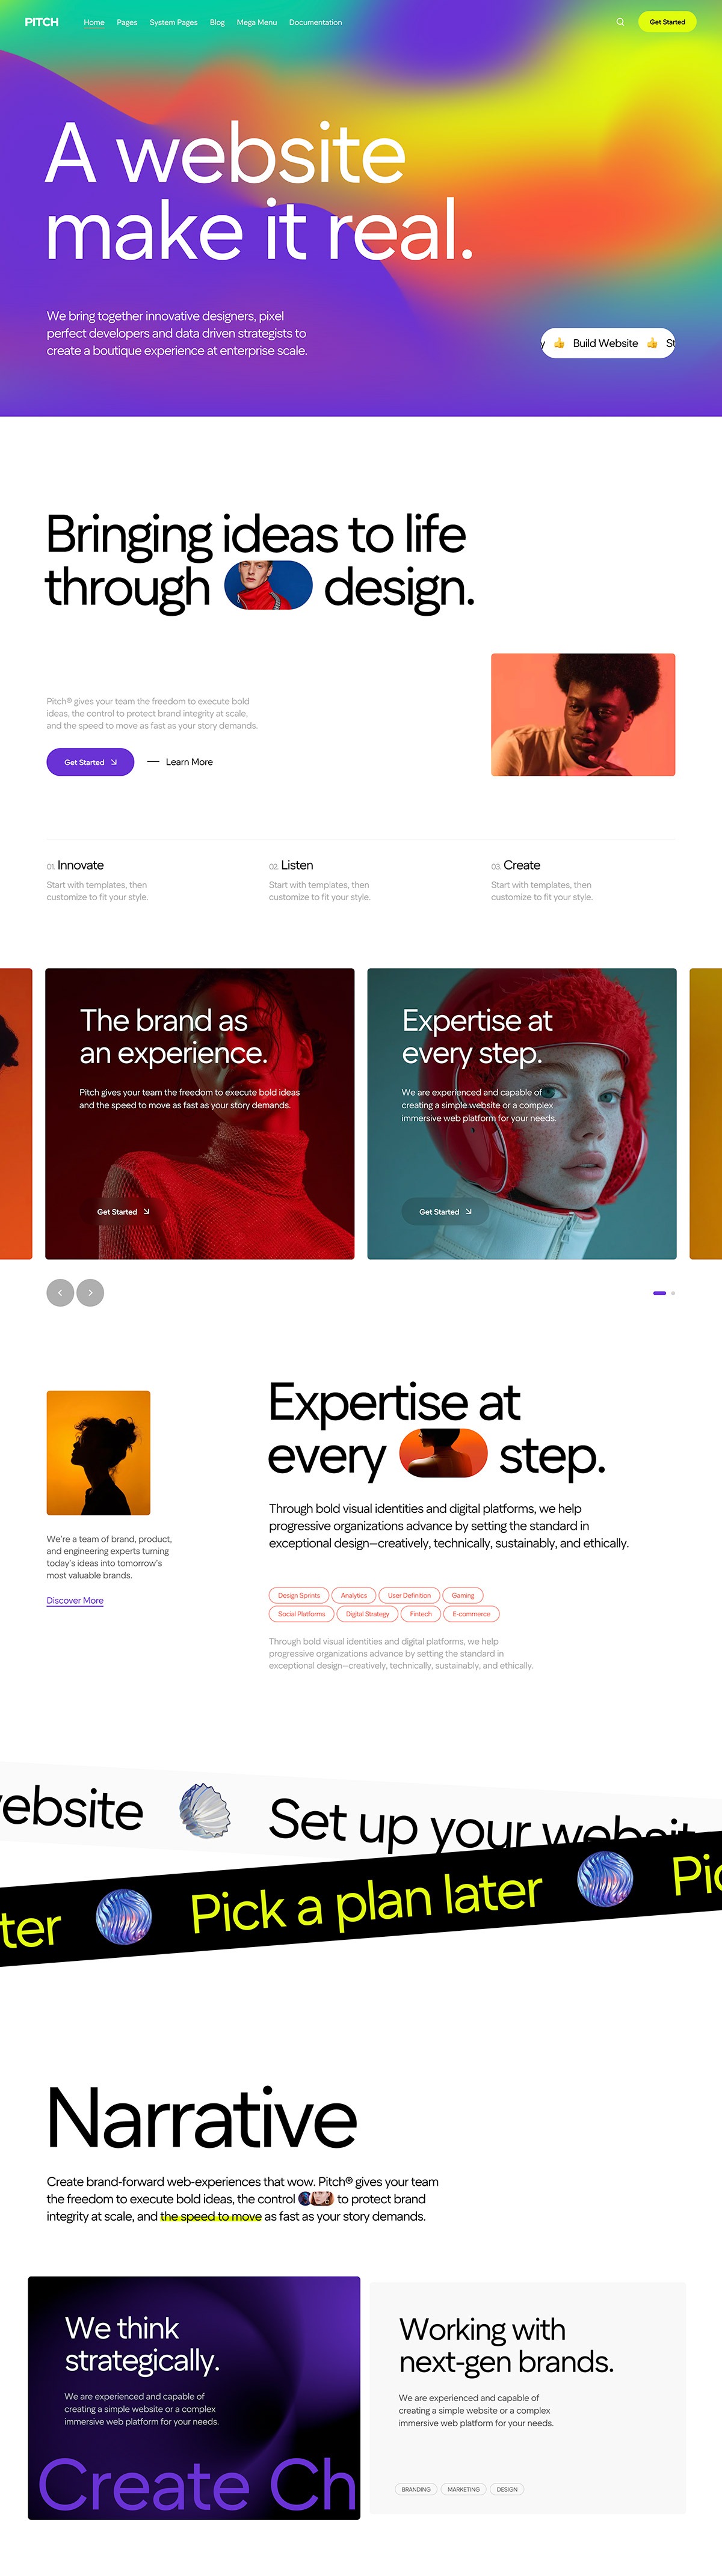Expand the Pages menu
Screen dimensions: 722x2576
click(127, 22)
